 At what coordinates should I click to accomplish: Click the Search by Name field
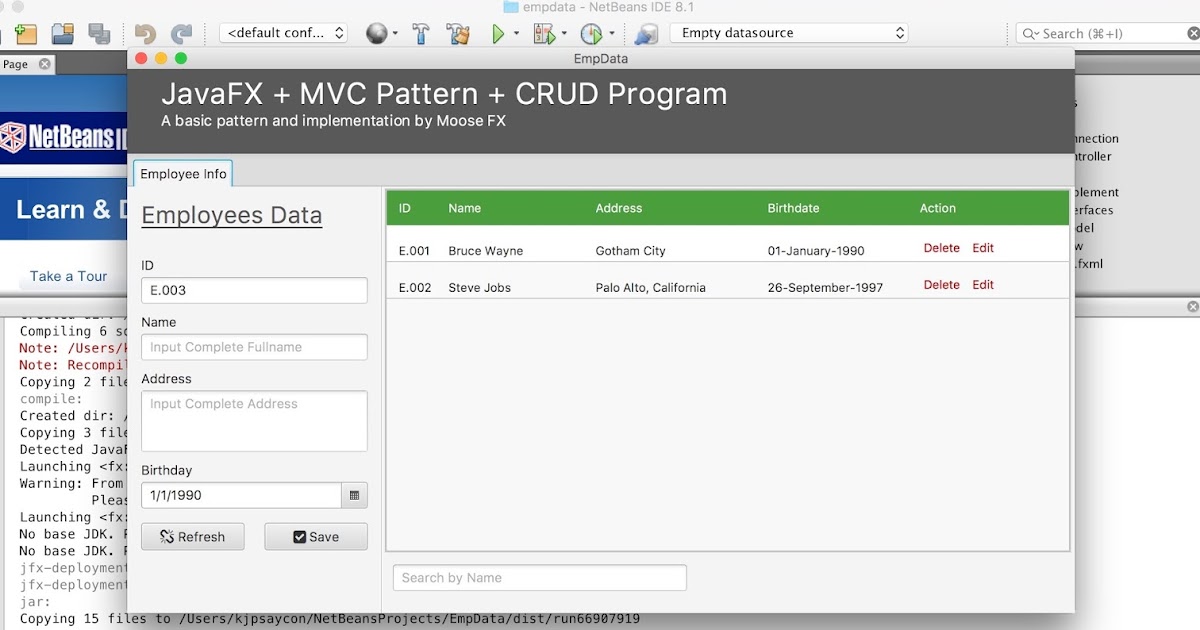[x=540, y=577]
